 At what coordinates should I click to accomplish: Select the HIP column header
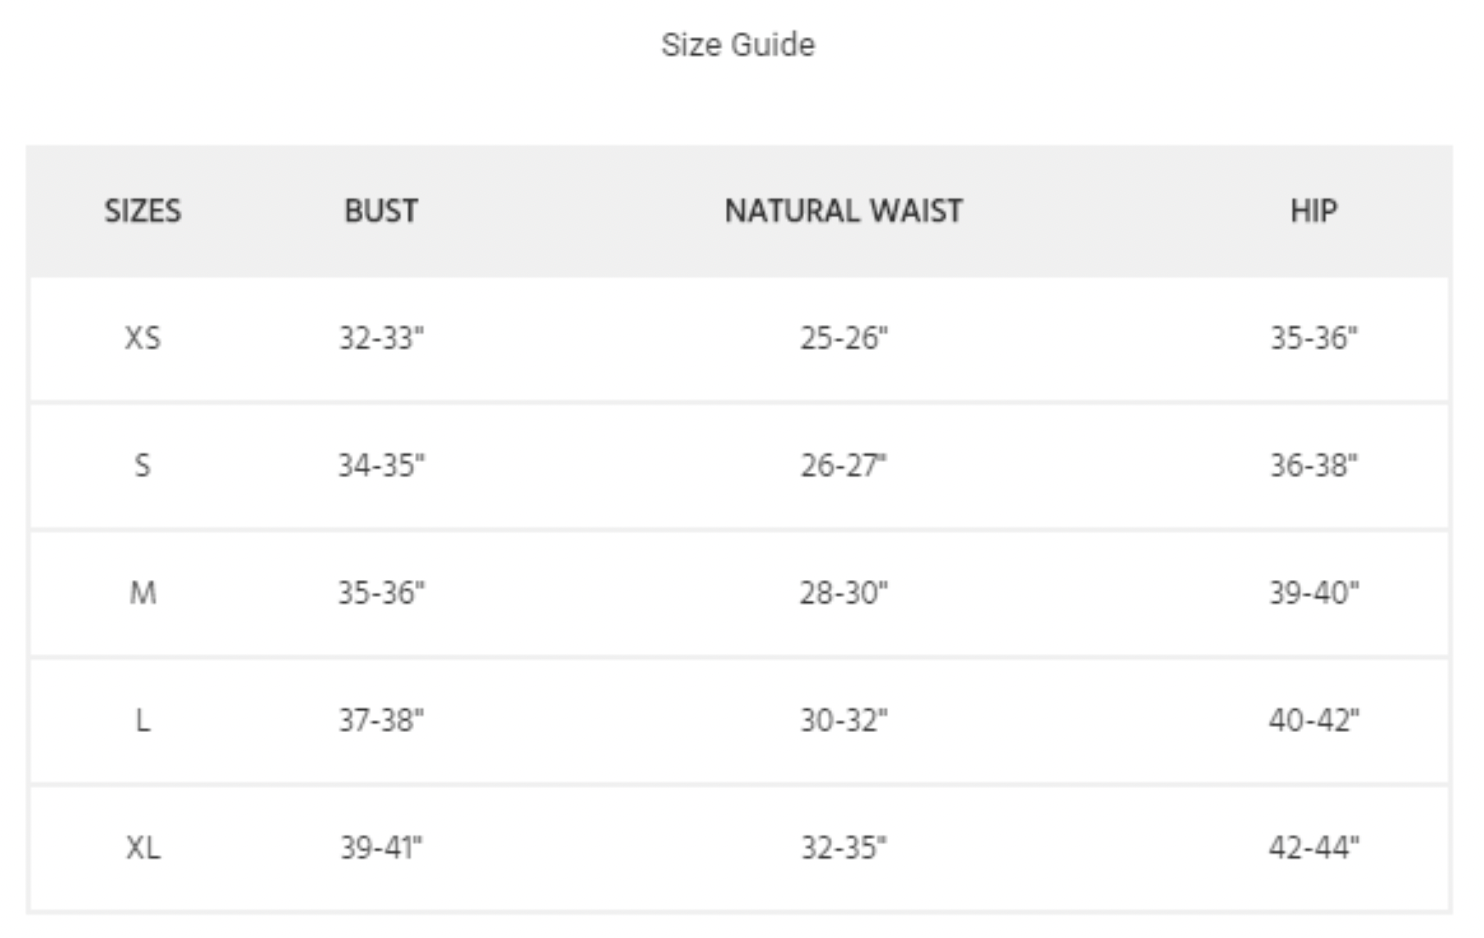[1313, 211]
